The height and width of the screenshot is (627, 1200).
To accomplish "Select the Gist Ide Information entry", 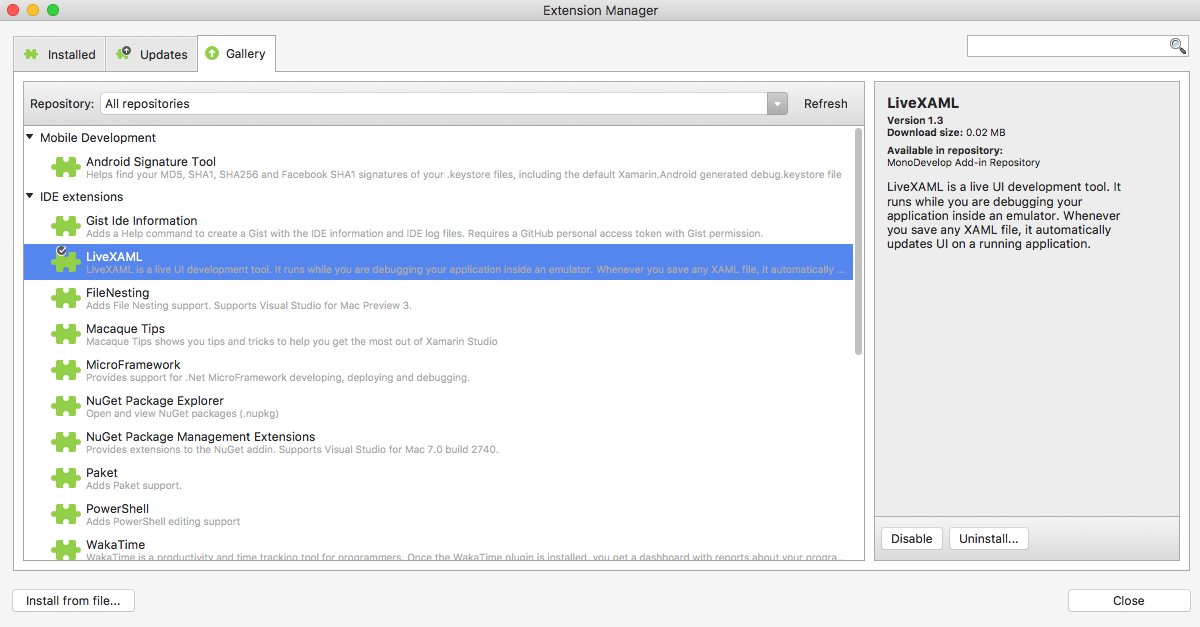I will [x=438, y=226].
